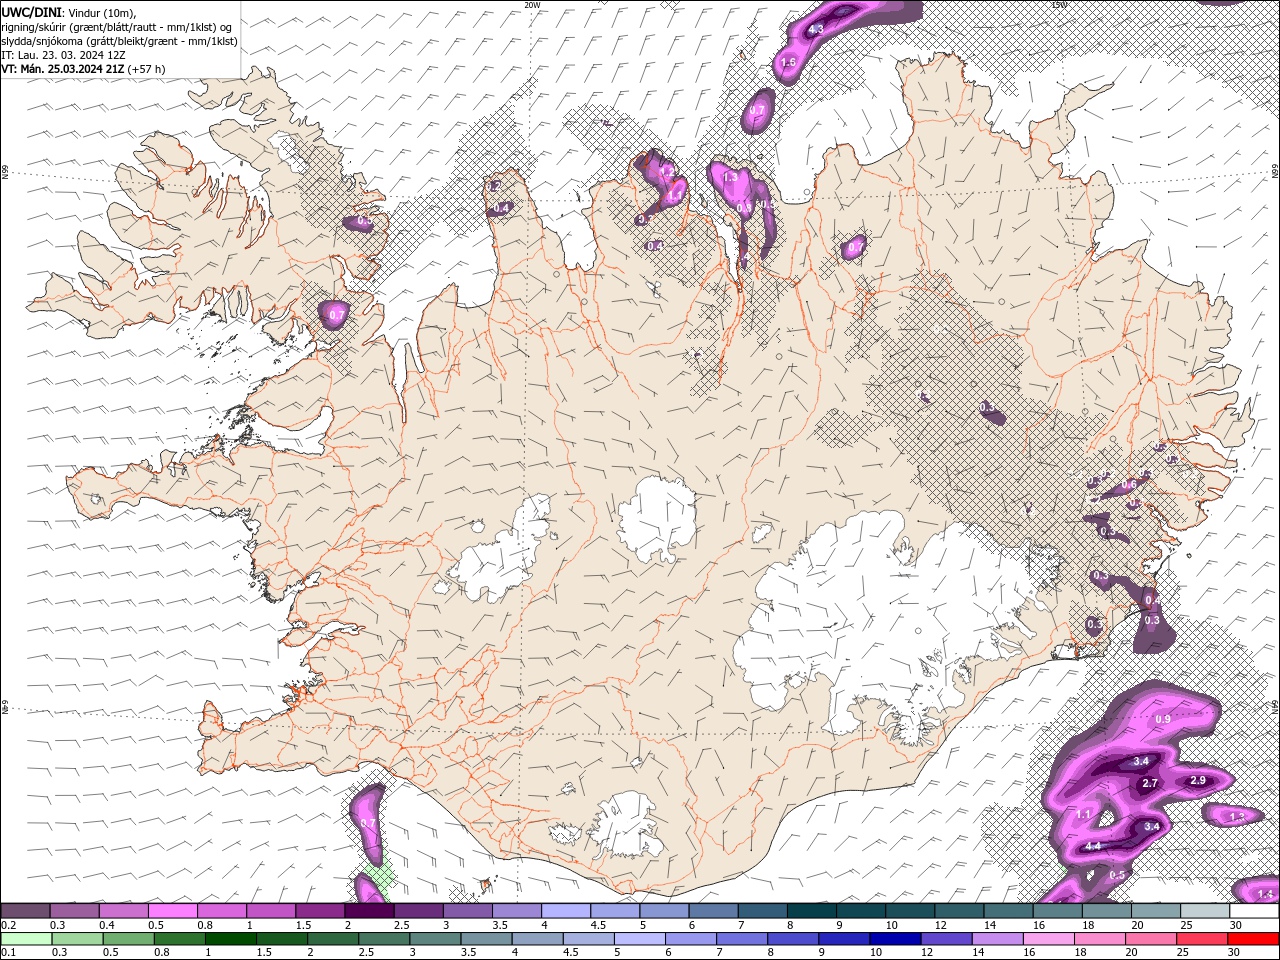
Task: Click the 4.3 precipitation value on the map
Action: click(x=816, y=30)
